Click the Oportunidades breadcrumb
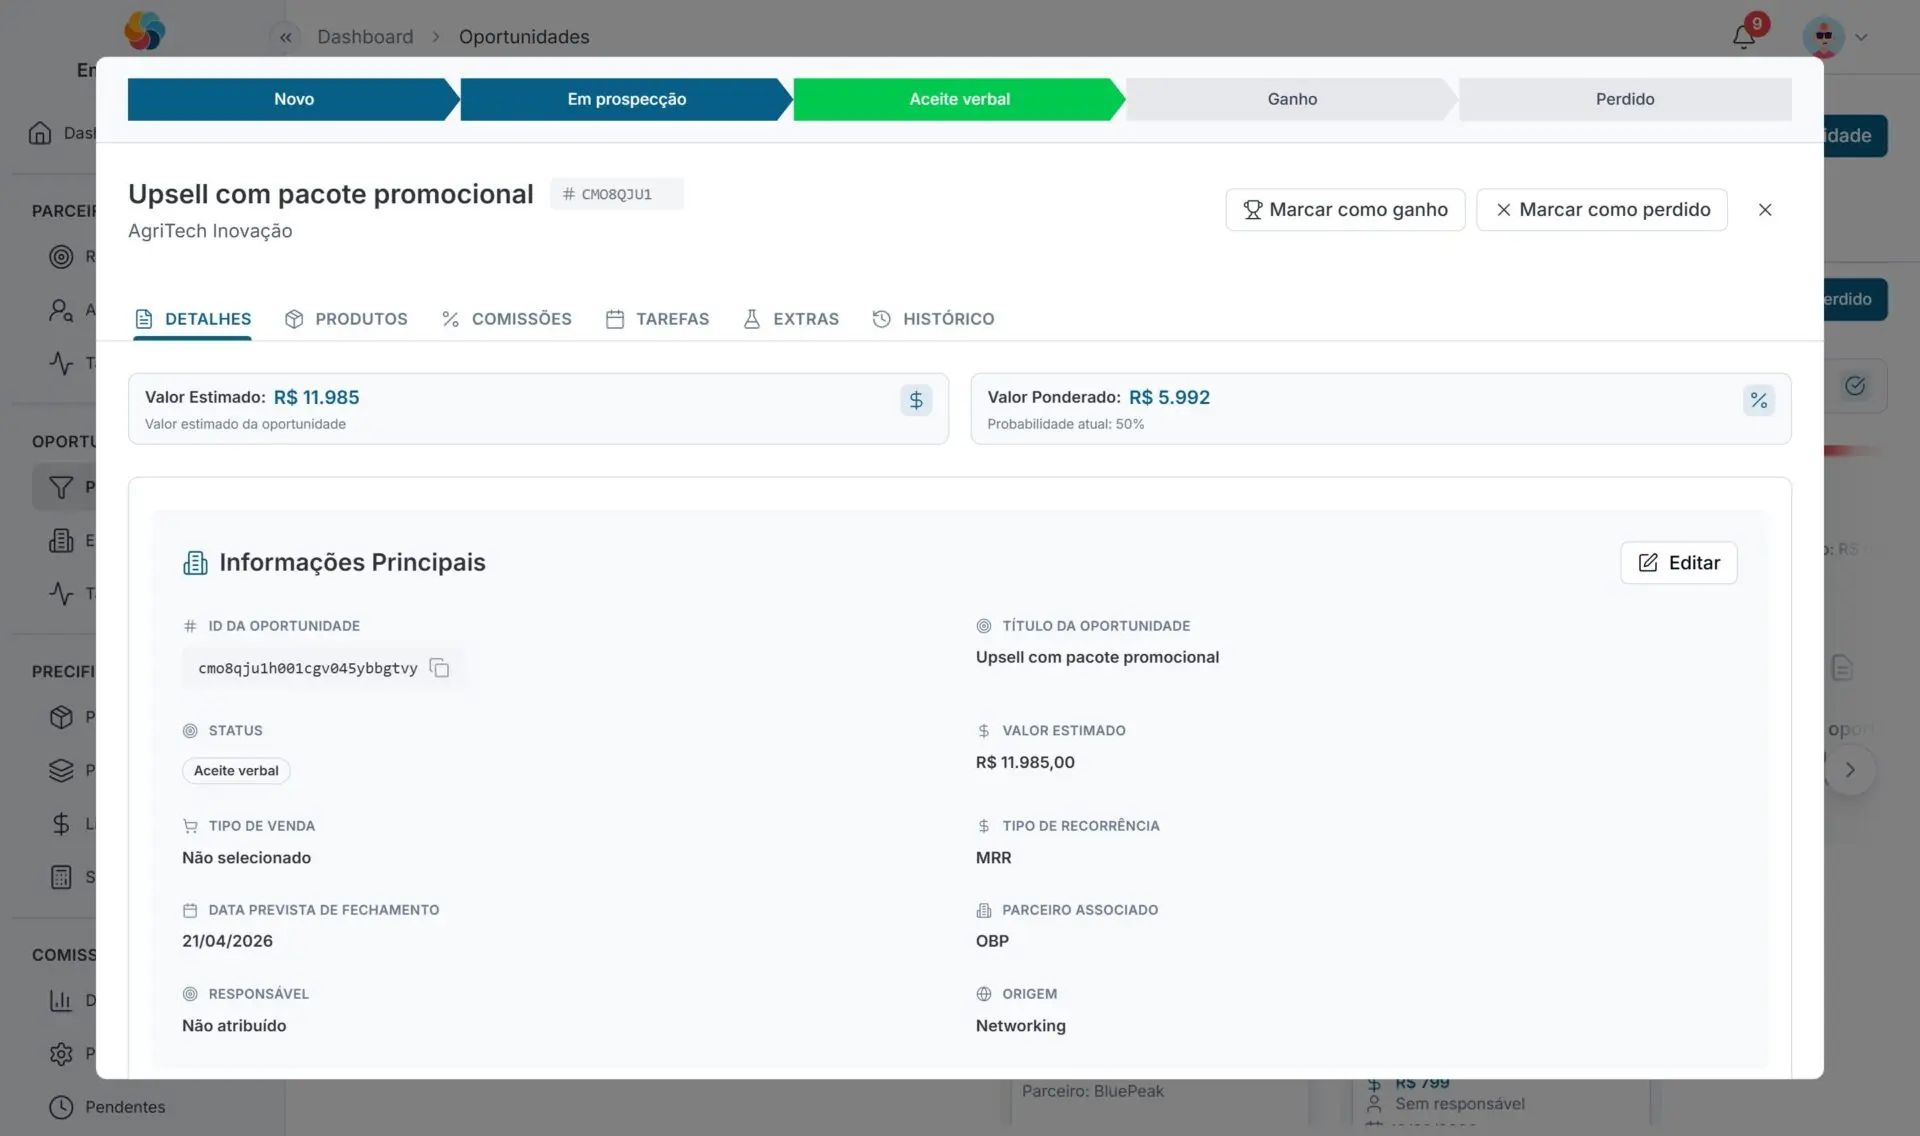The width and height of the screenshot is (1920, 1136). (x=524, y=37)
